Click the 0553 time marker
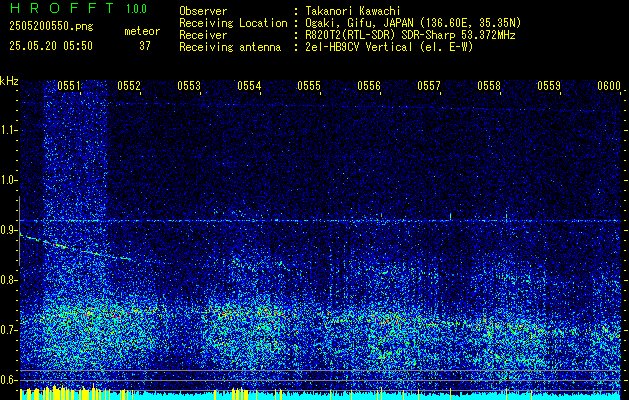The image size is (629, 400). pos(189,85)
